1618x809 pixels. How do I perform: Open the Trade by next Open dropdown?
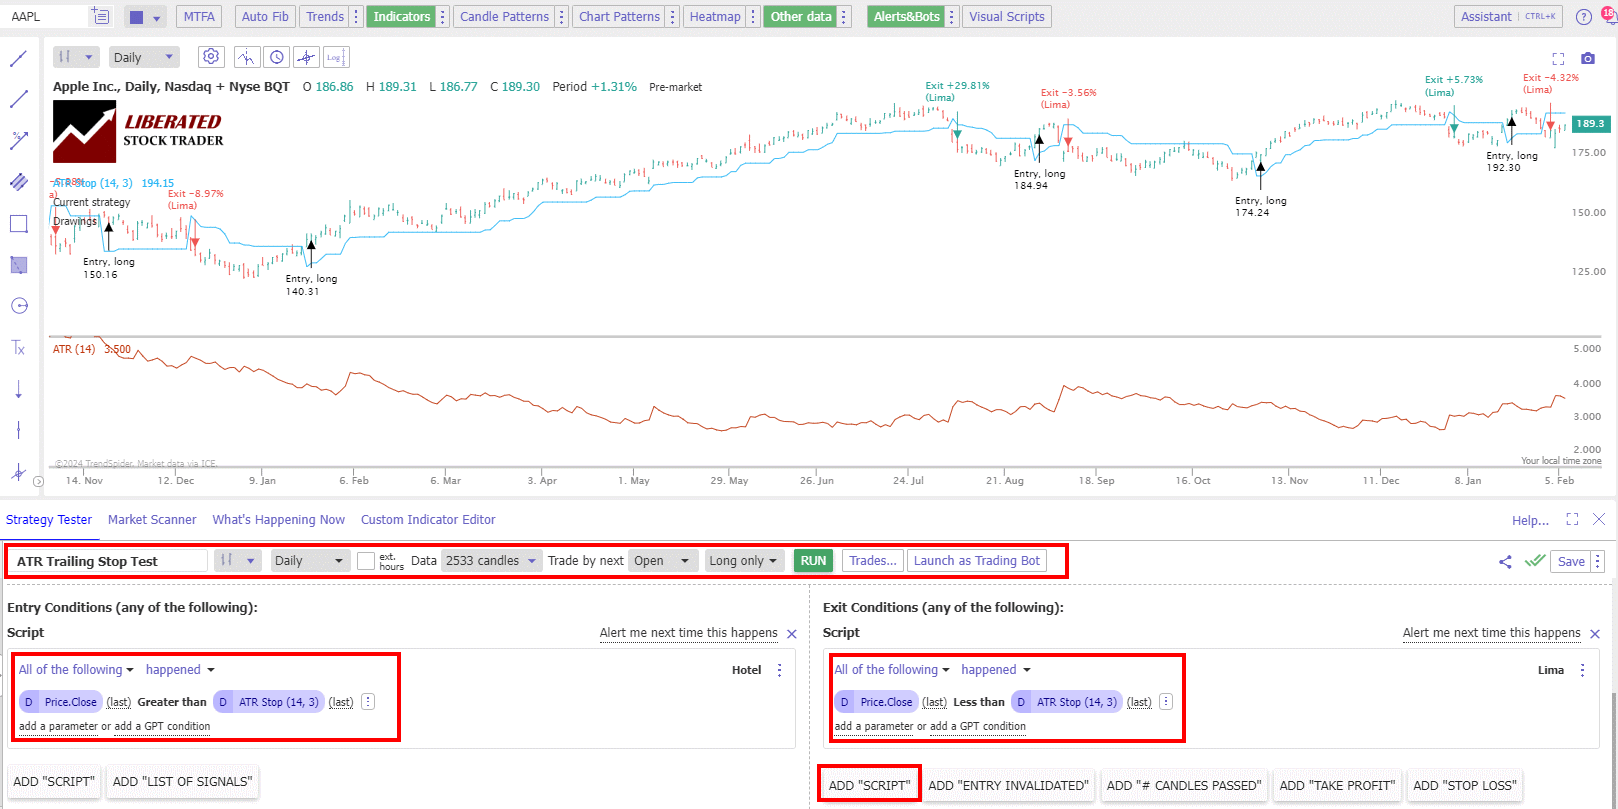[x=662, y=561]
